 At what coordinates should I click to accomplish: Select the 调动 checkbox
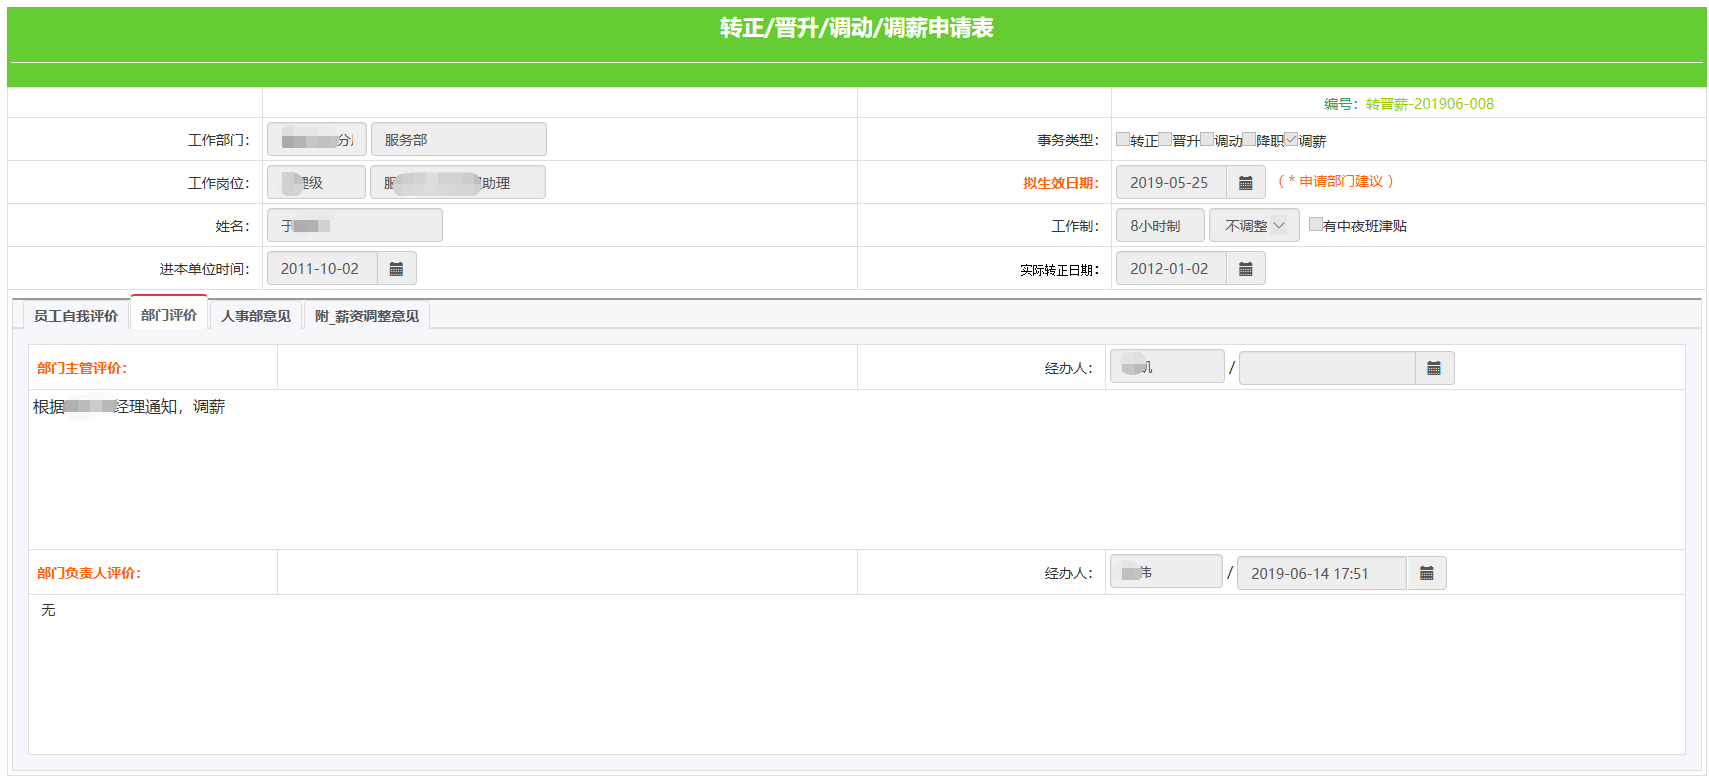click(x=1207, y=140)
